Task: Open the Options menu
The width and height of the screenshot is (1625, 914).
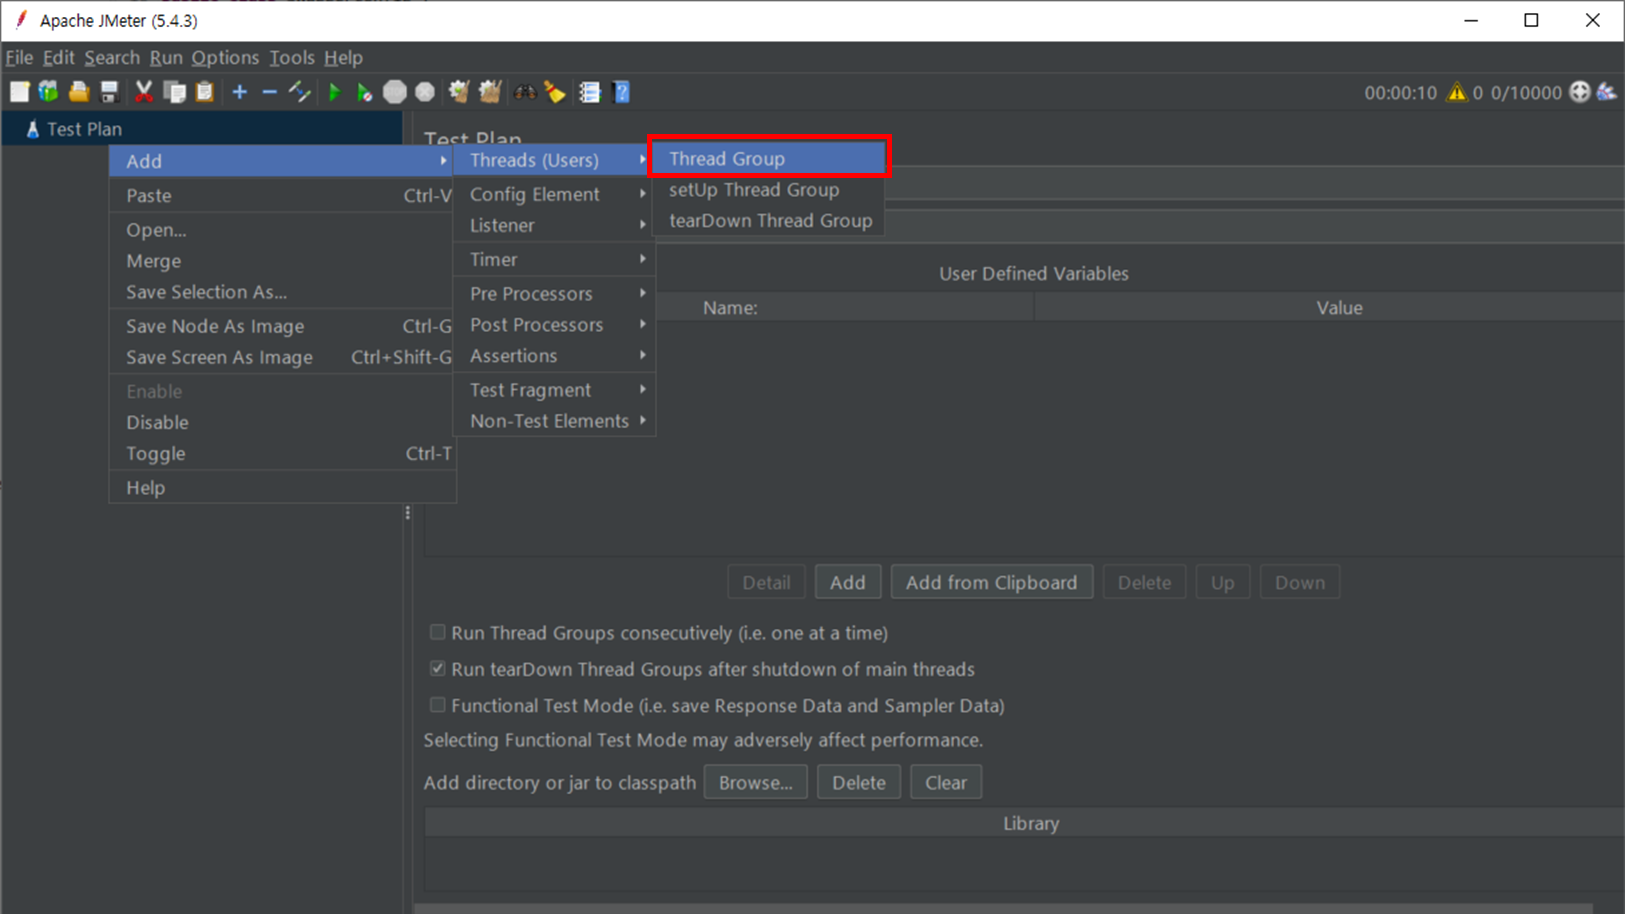Action: [225, 57]
